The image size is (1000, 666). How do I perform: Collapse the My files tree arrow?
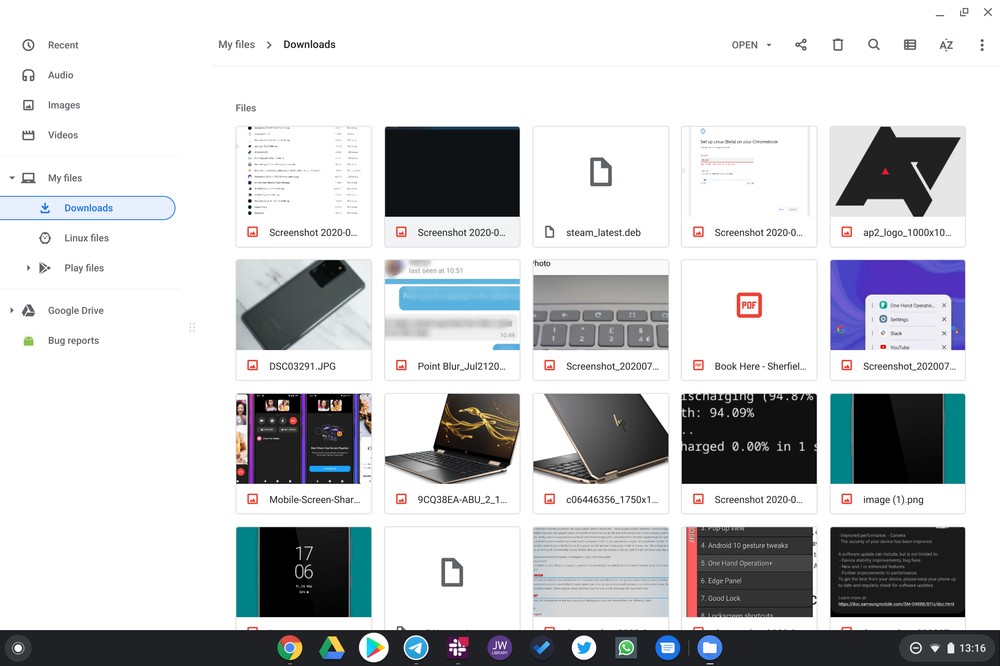(x=12, y=178)
